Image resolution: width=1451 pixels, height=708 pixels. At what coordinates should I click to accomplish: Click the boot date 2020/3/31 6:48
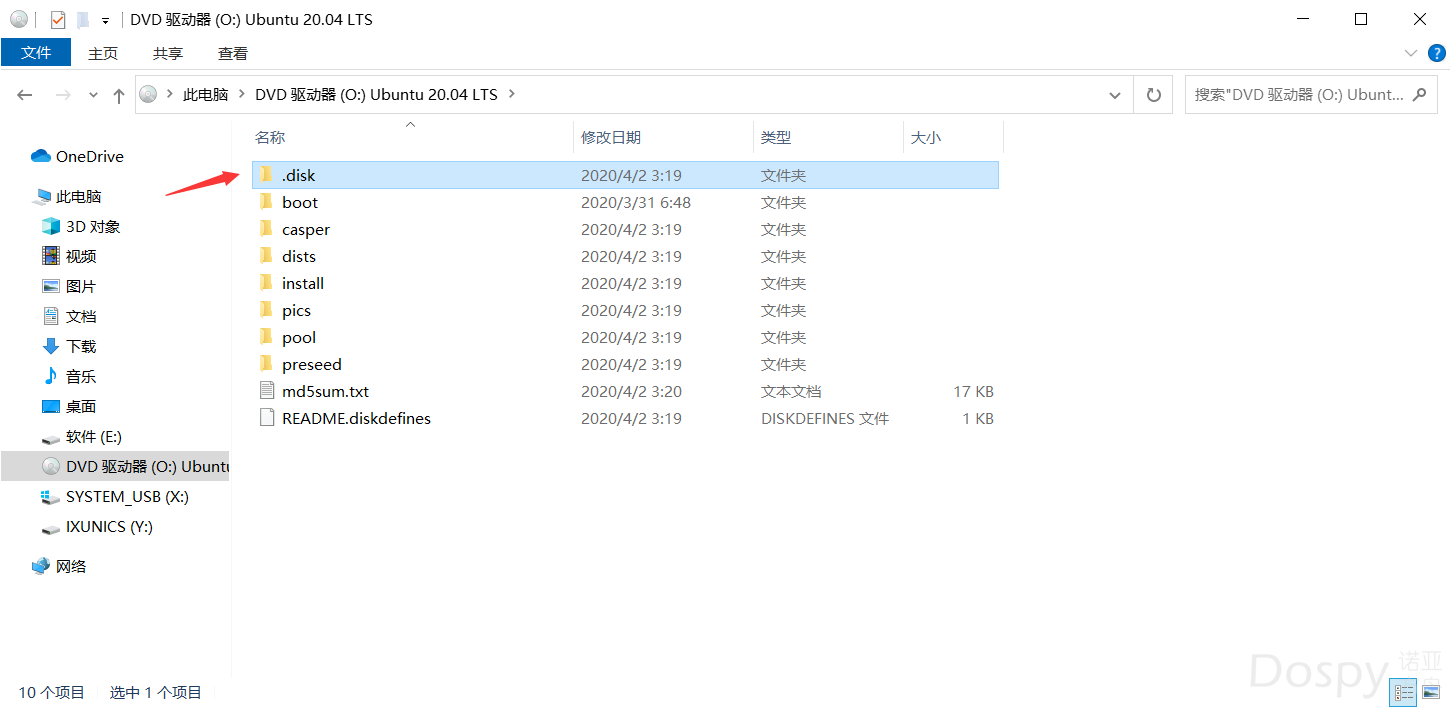click(x=636, y=202)
